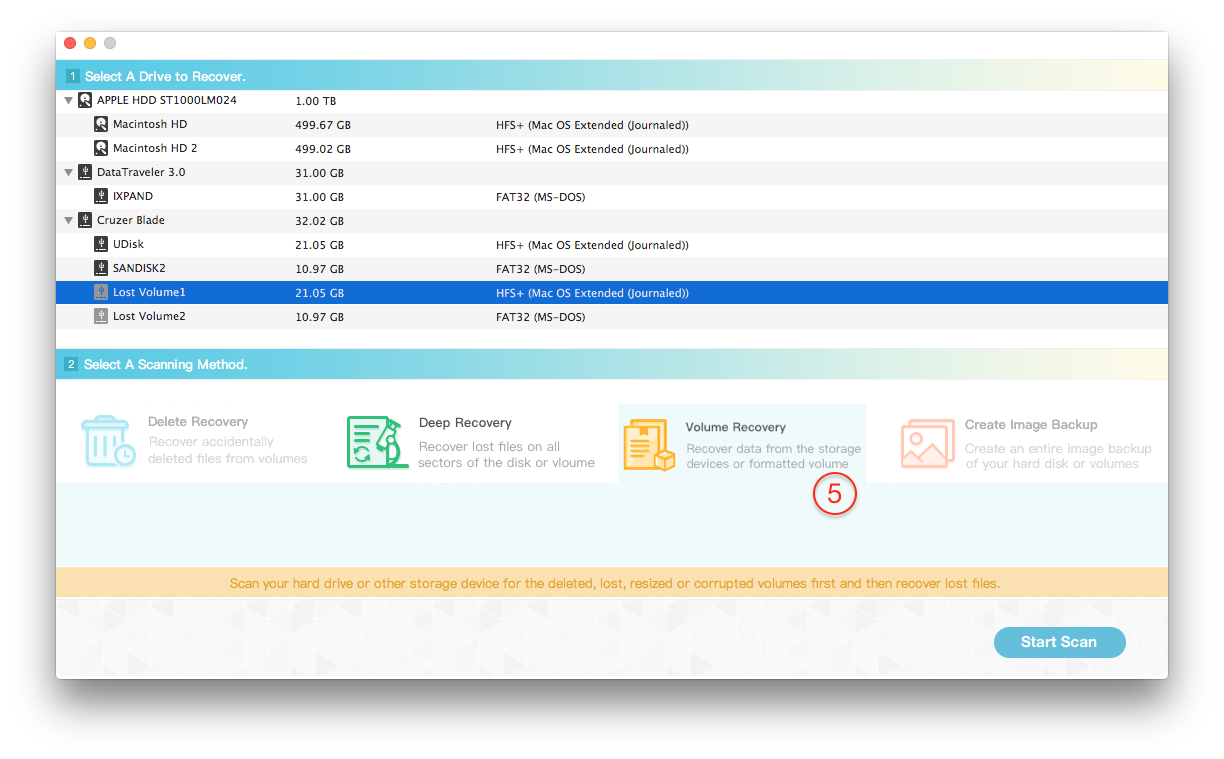The image size is (1224, 759).
Task: Click the 31.00 GB size of IXPAND
Action: [x=320, y=197]
